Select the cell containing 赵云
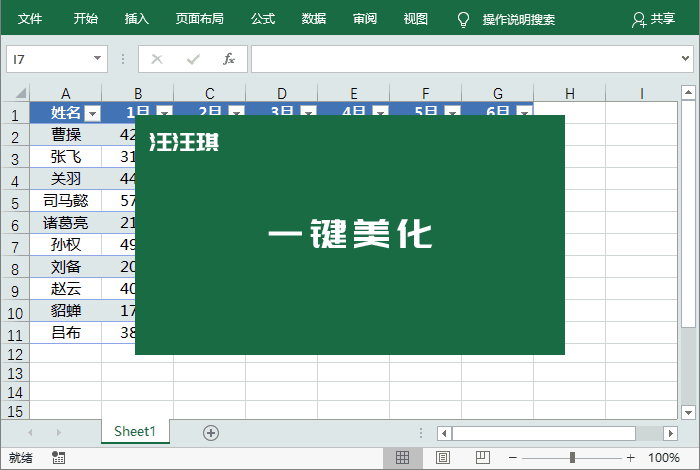 (66, 289)
